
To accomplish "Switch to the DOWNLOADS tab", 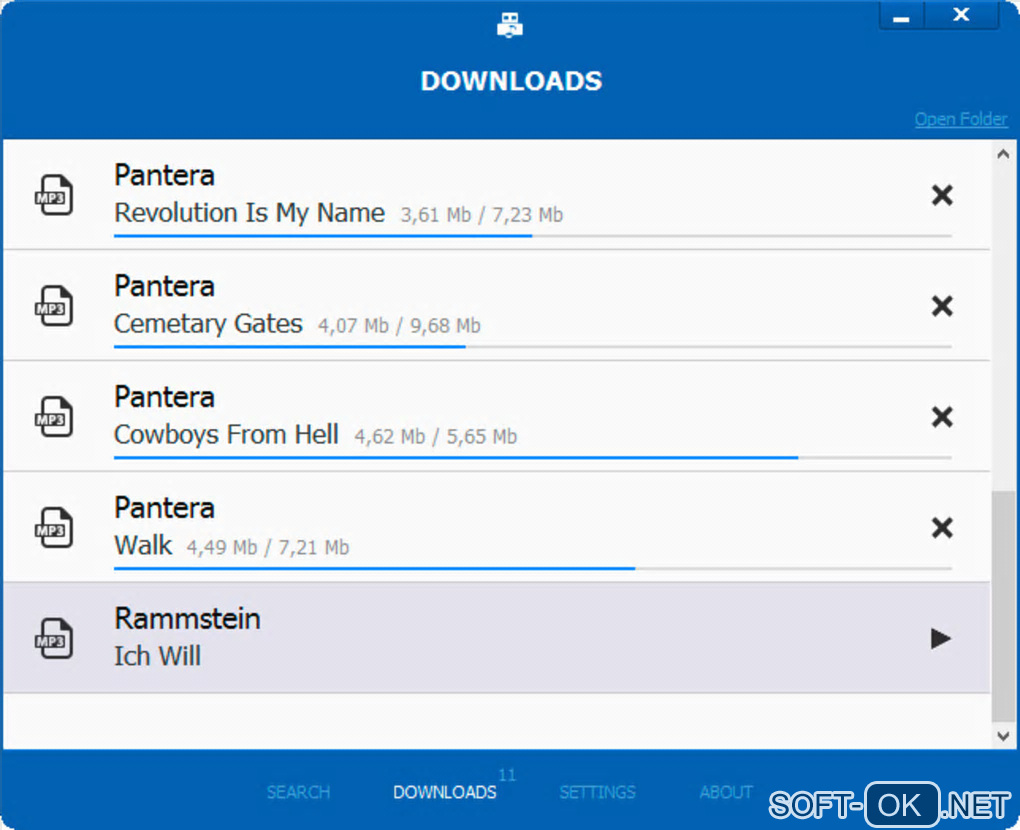I will click(445, 792).
